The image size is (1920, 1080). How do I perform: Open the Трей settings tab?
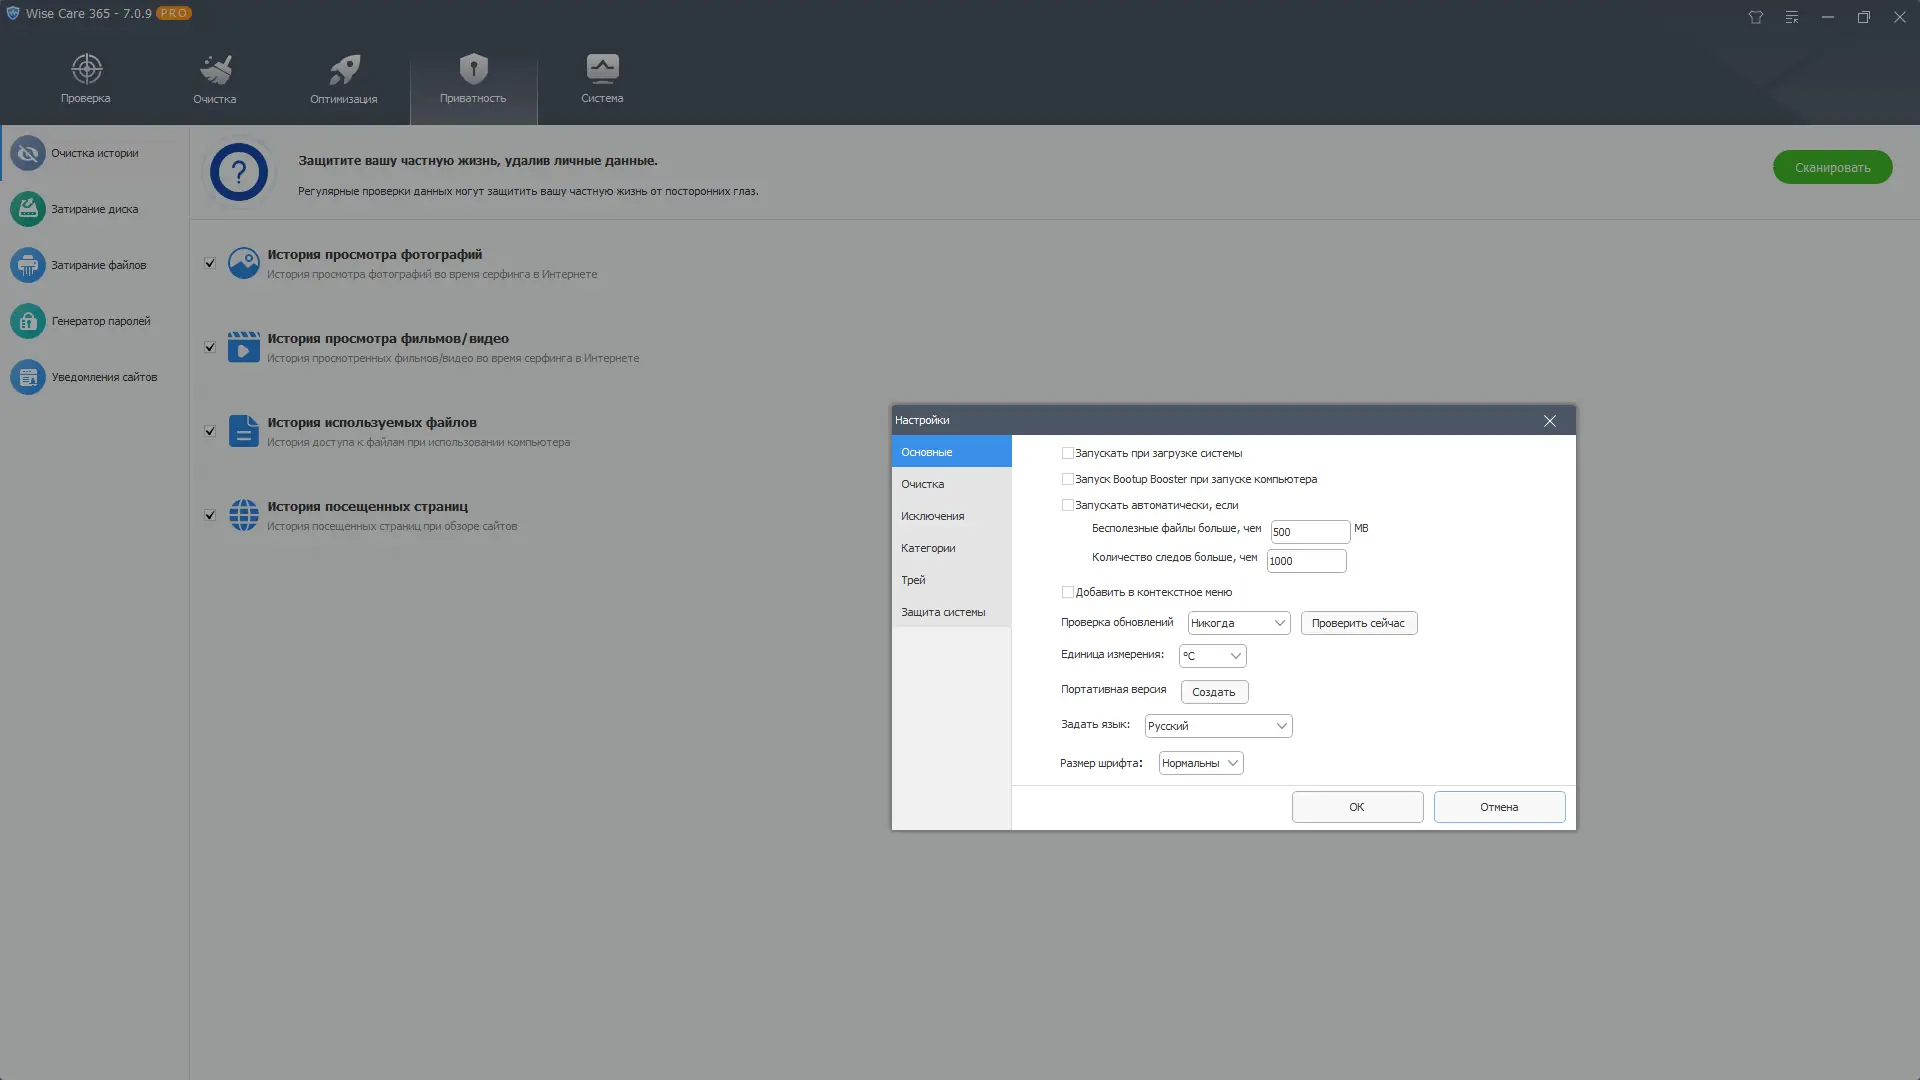(913, 580)
